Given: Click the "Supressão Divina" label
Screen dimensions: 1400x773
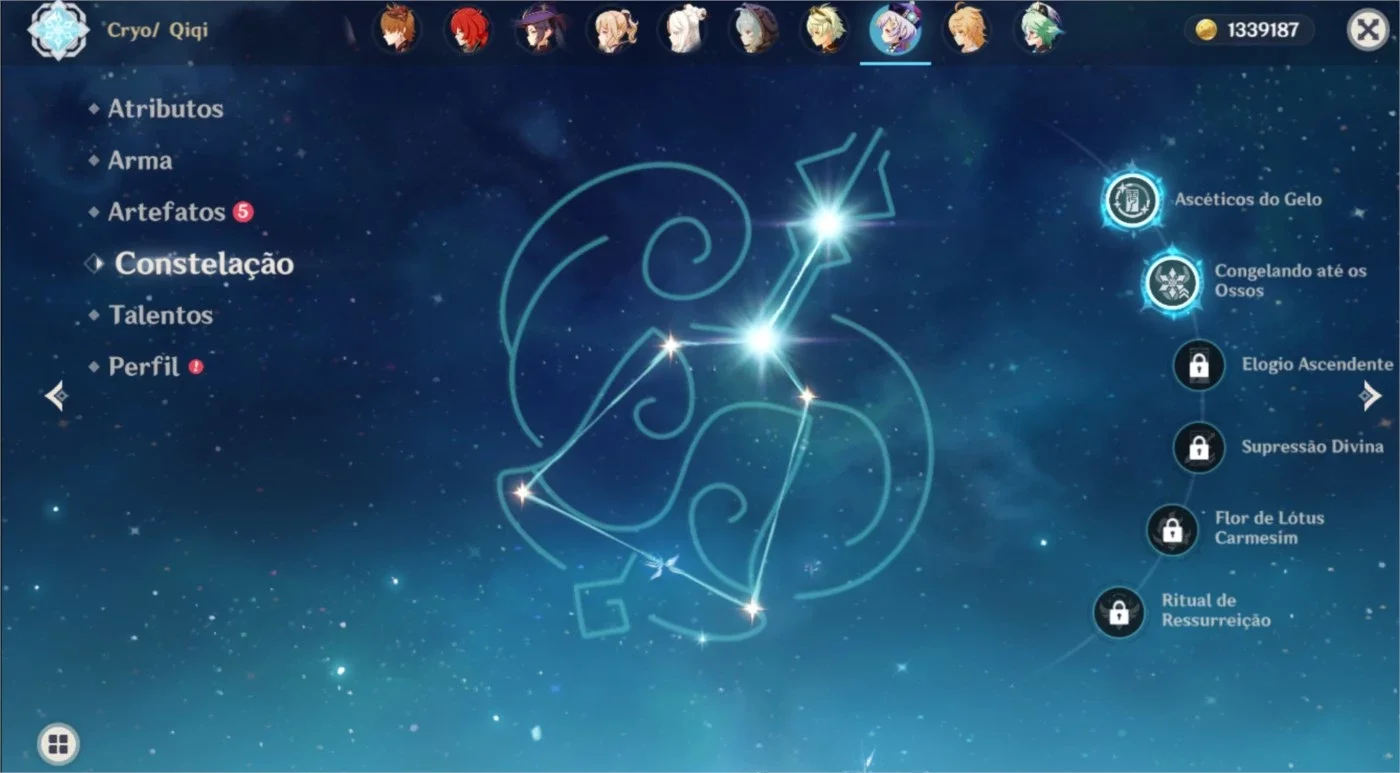Looking at the screenshot, I should click(1313, 447).
